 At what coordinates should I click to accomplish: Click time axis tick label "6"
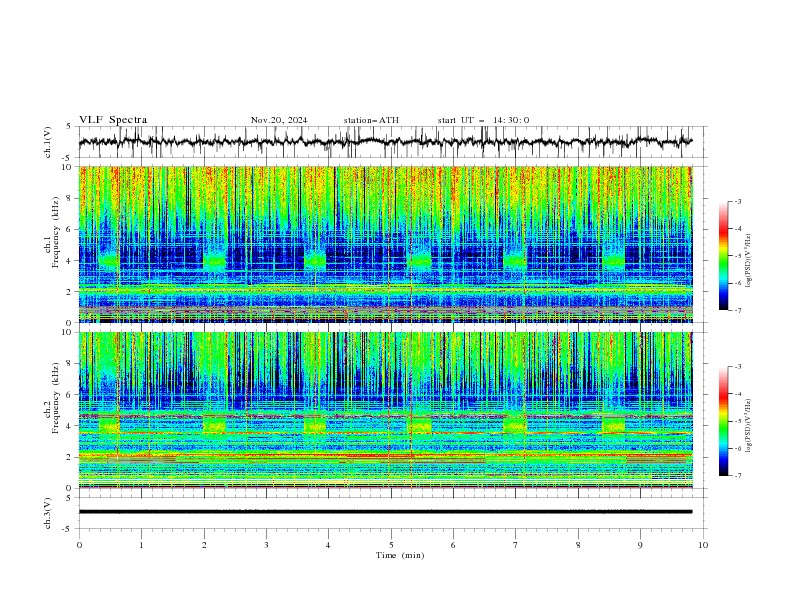(x=453, y=545)
